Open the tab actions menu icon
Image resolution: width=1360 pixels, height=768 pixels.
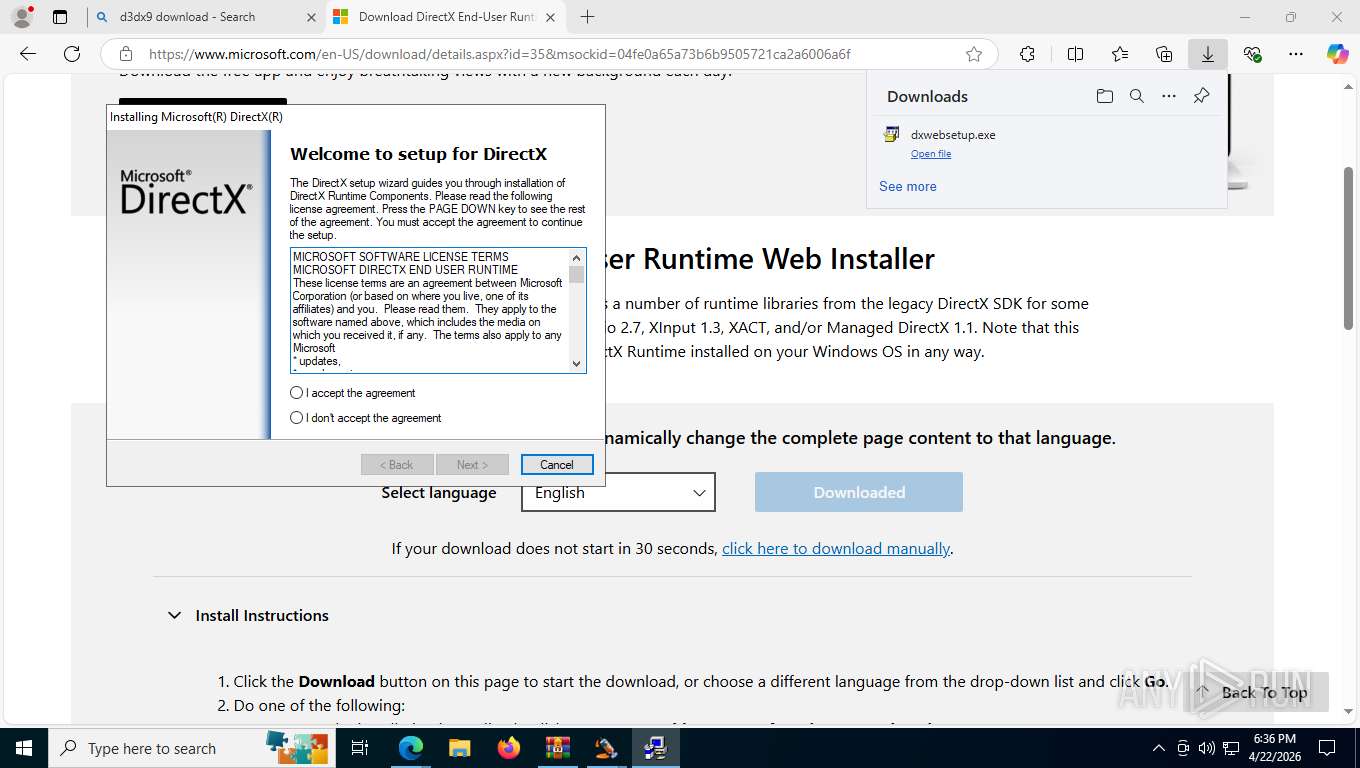[60, 17]
